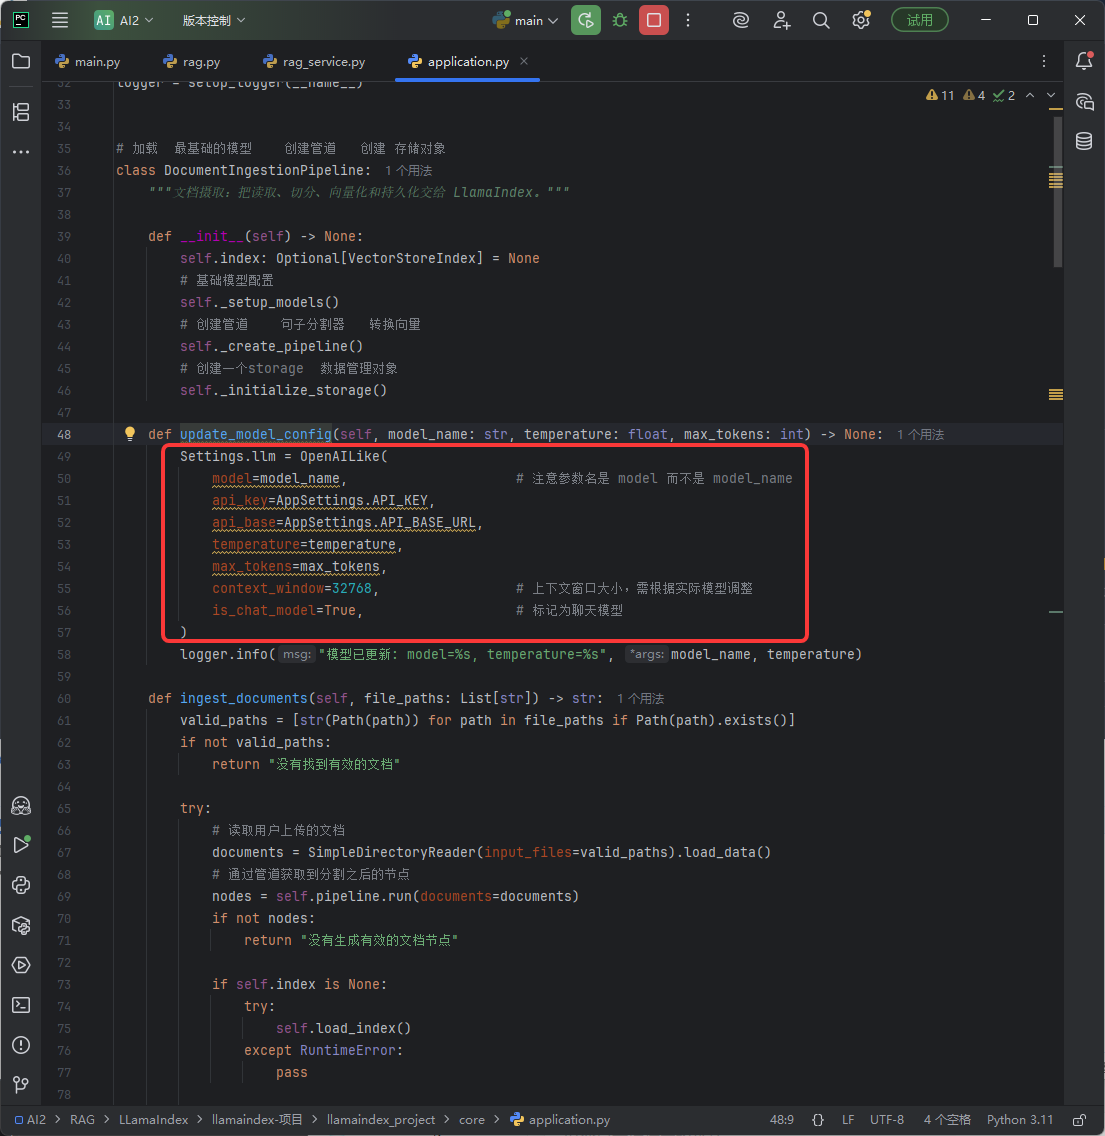Stop the running process with red button
Screen dimensions: 1105x1136
pos(654,20)
